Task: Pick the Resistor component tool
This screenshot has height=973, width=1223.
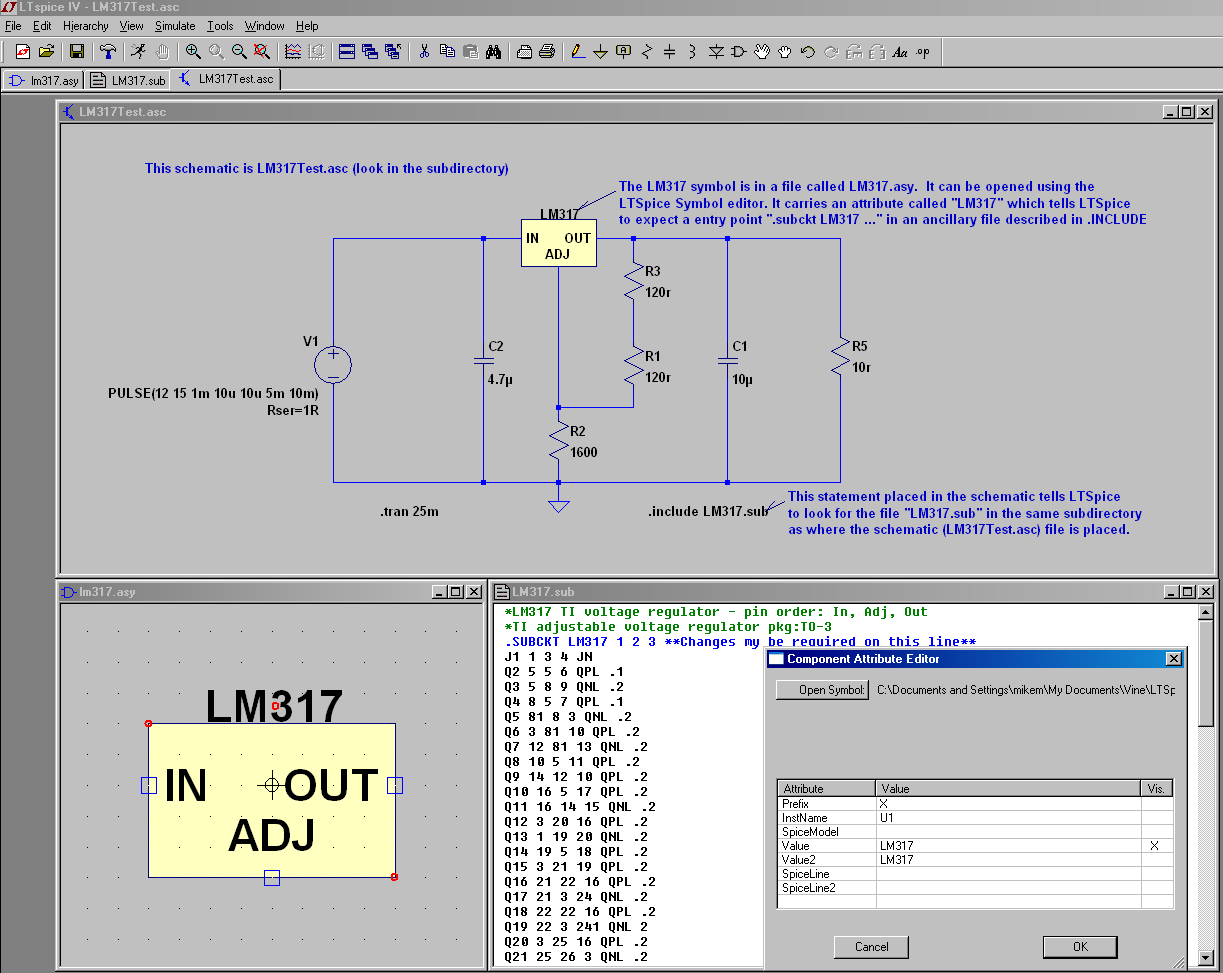Action: [646, 52]
